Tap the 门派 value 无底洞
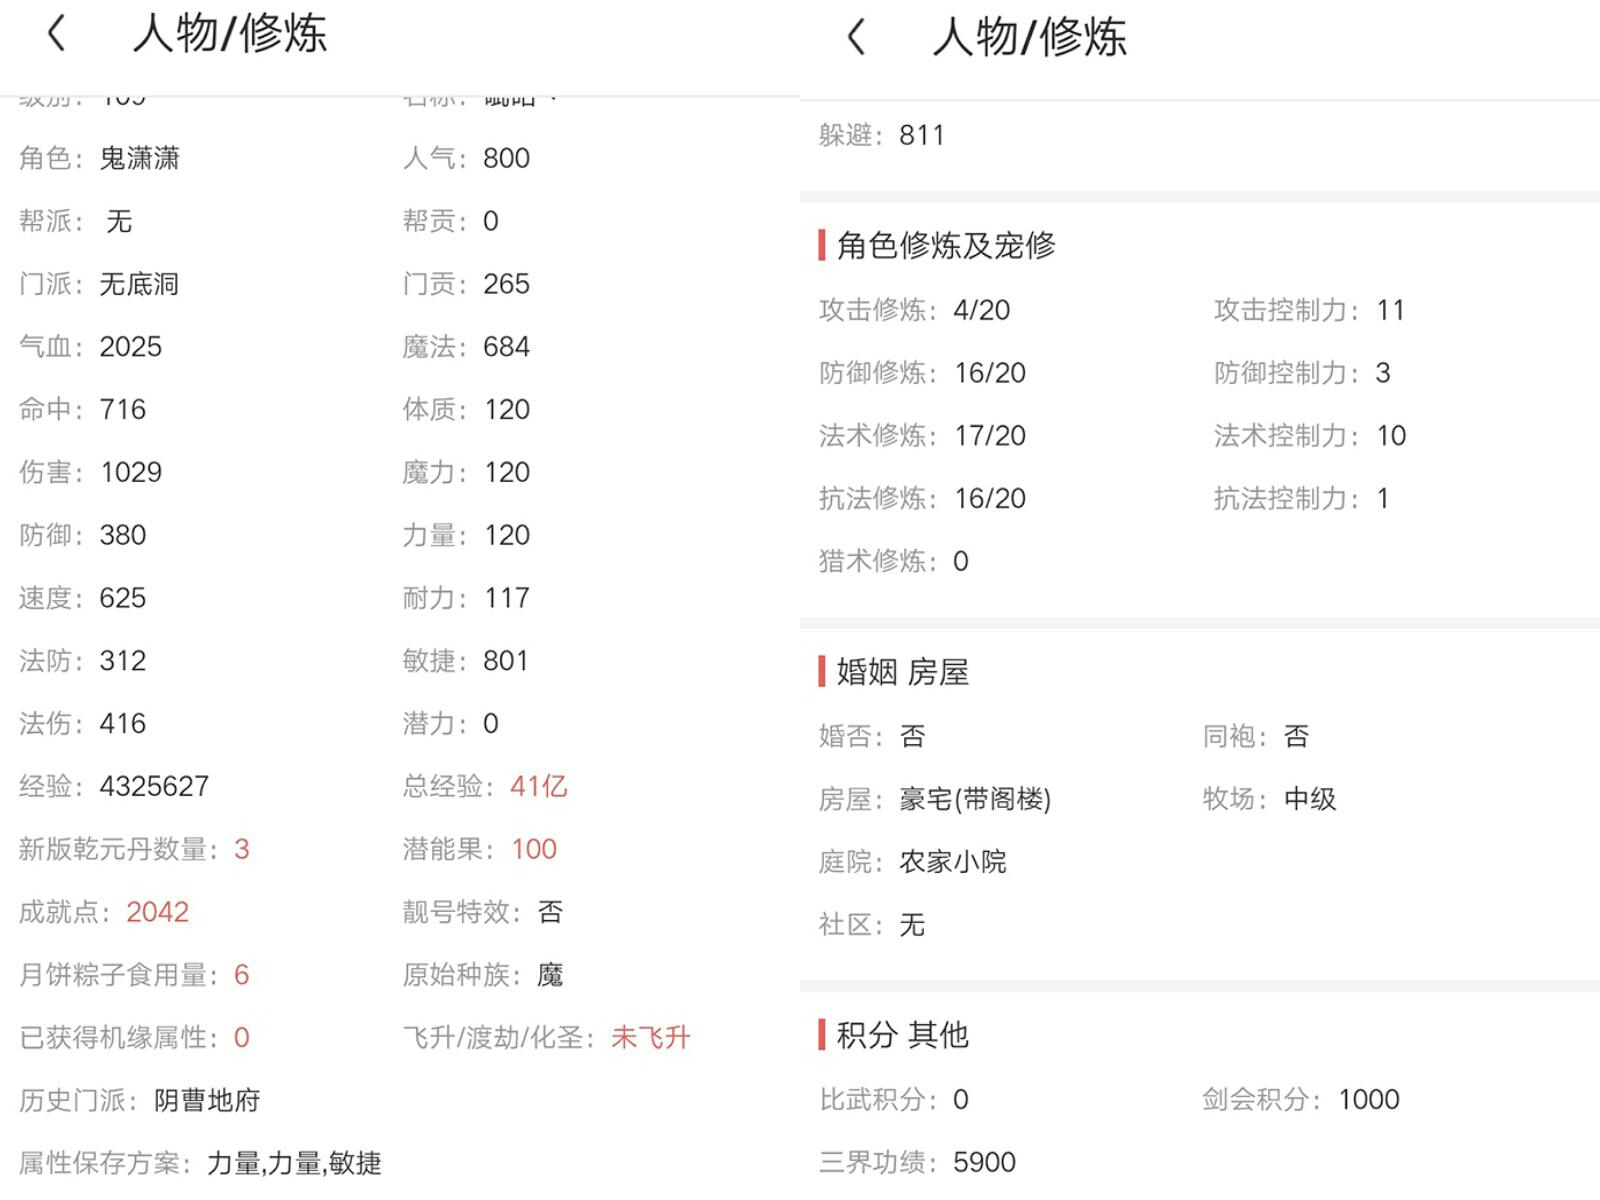 click(x=139, y=284)
